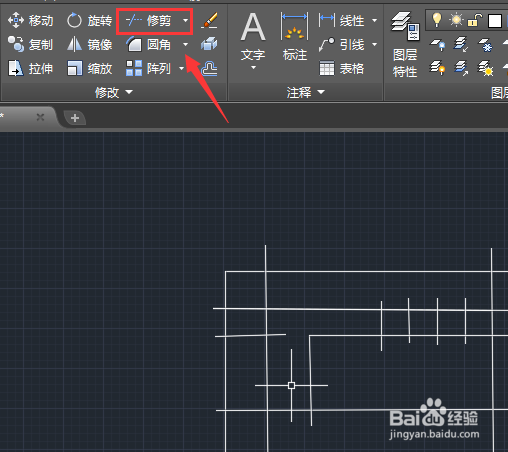
Task: Select the 旋转 (Rotate) tool
Action: click(89, 21)
